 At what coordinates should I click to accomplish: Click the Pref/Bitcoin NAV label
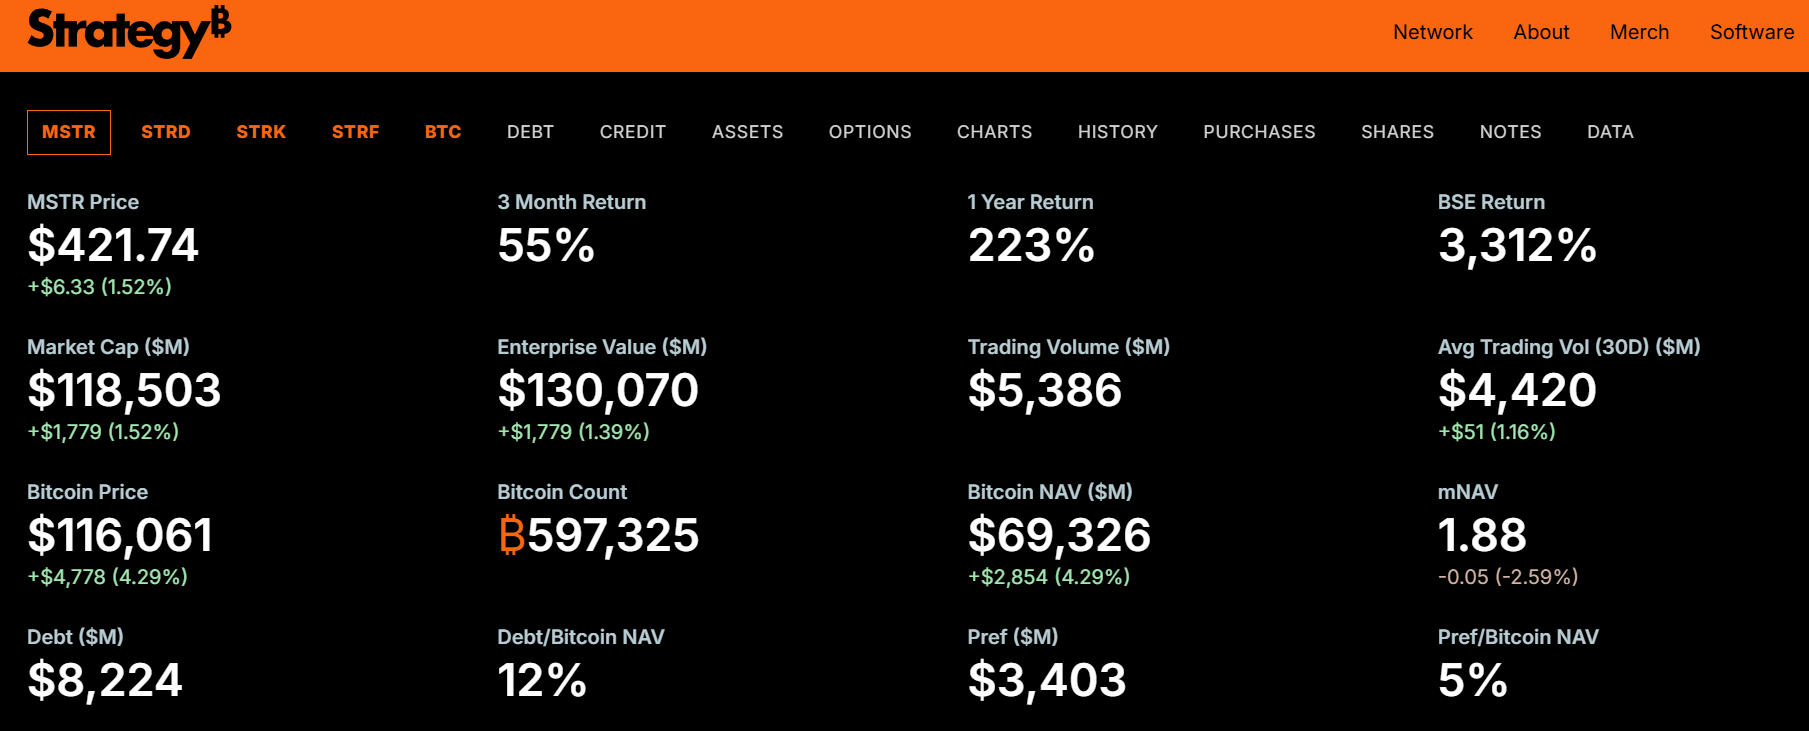pos(1518,637)
